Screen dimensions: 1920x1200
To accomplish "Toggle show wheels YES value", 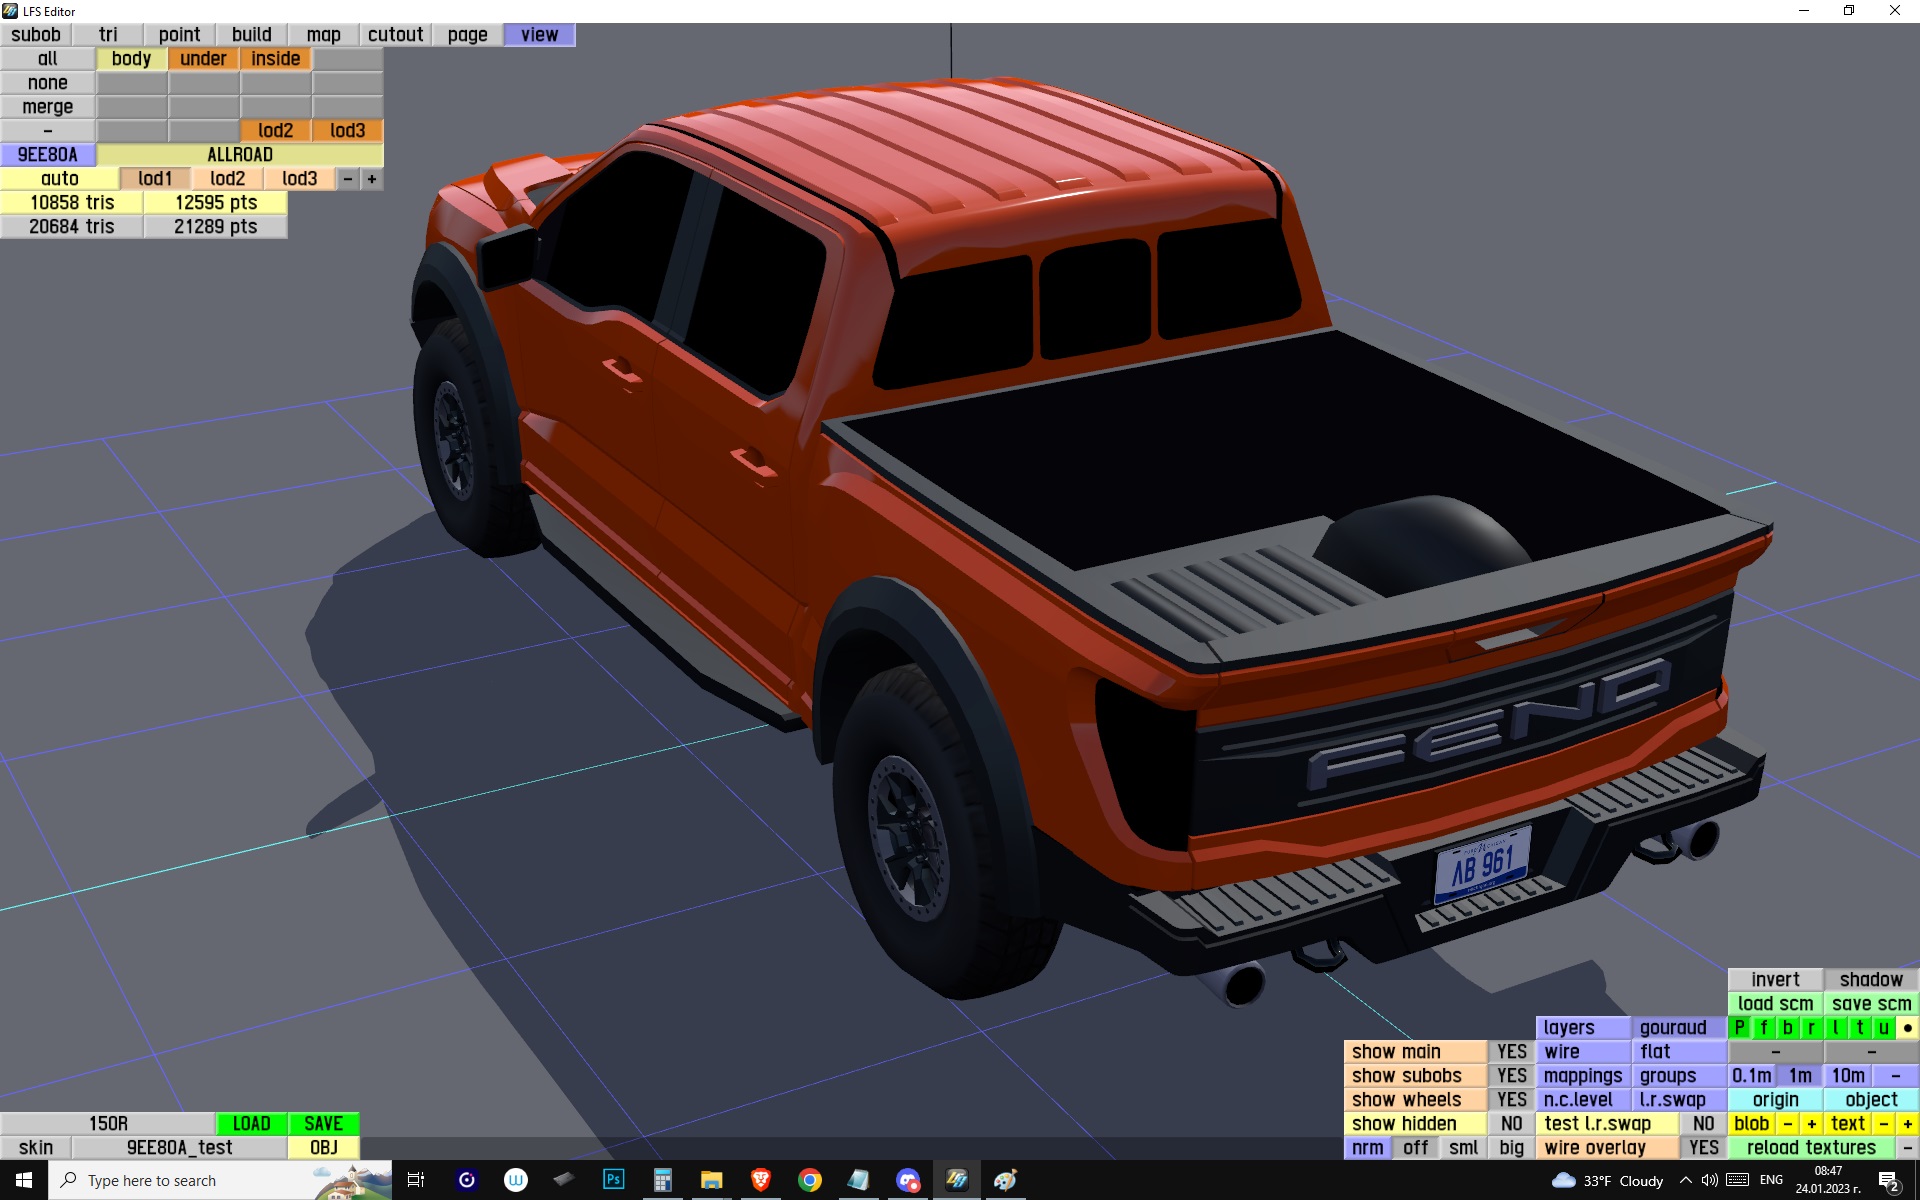I will tap(1511, 1099).
